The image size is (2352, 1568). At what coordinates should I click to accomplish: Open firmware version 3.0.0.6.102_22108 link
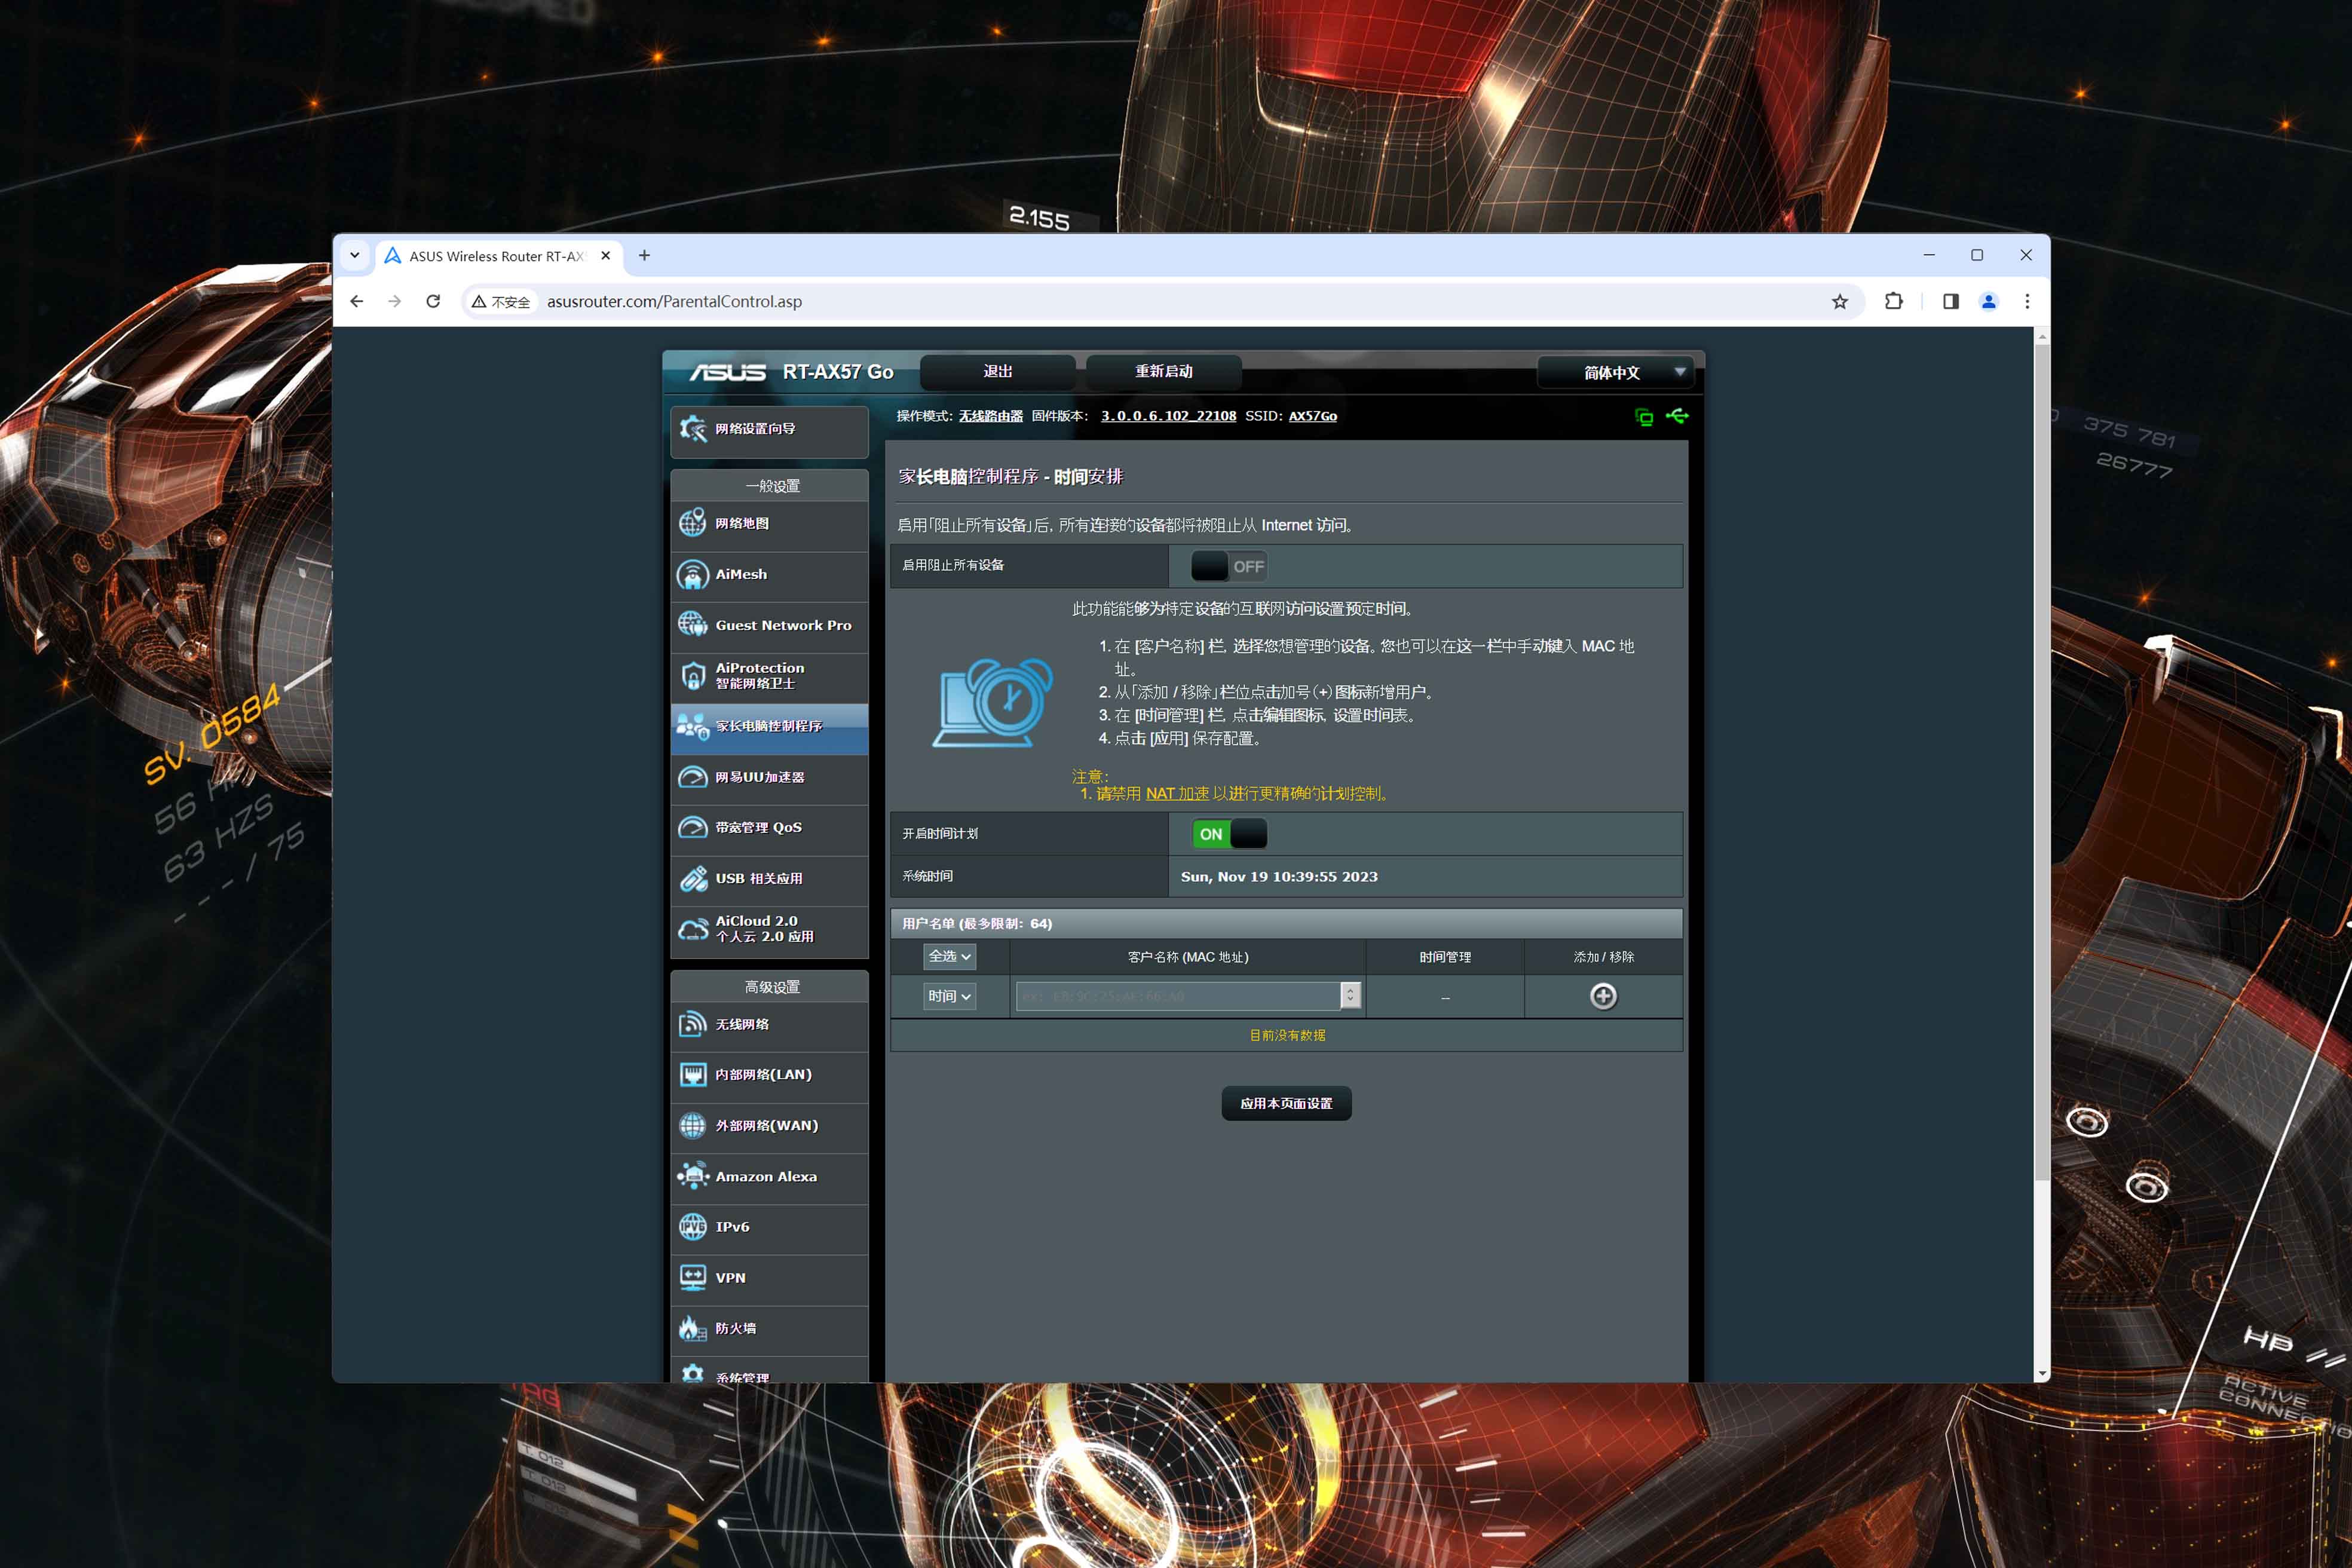1168,416
